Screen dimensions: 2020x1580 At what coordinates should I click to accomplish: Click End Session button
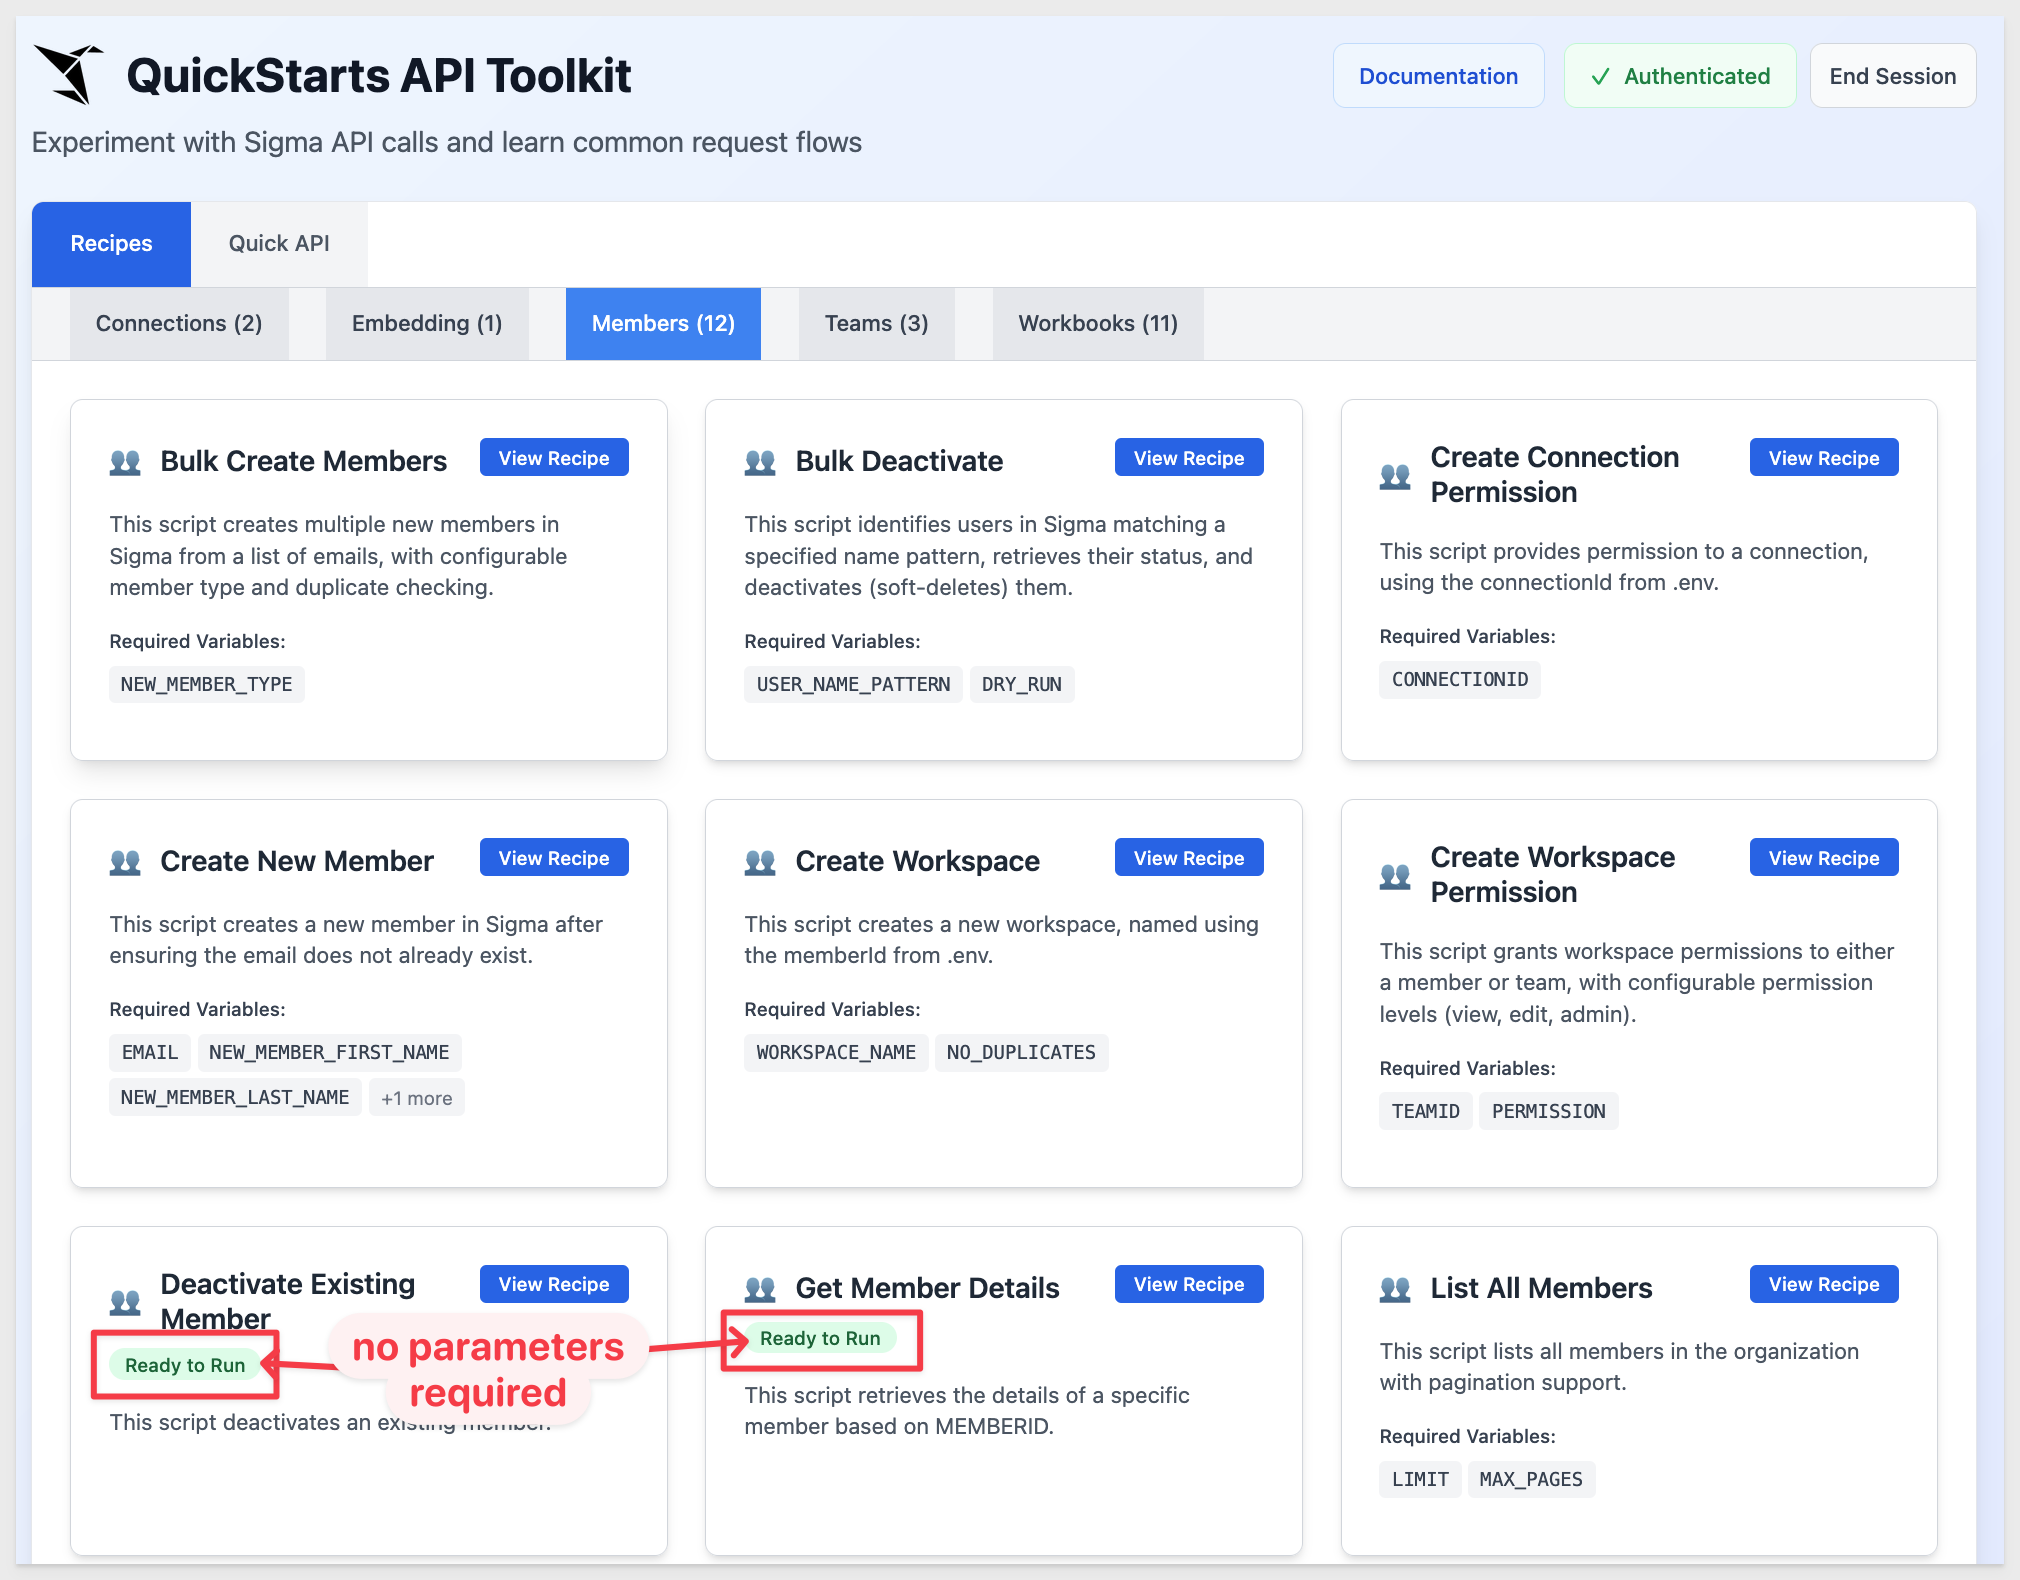(1892, 76)
